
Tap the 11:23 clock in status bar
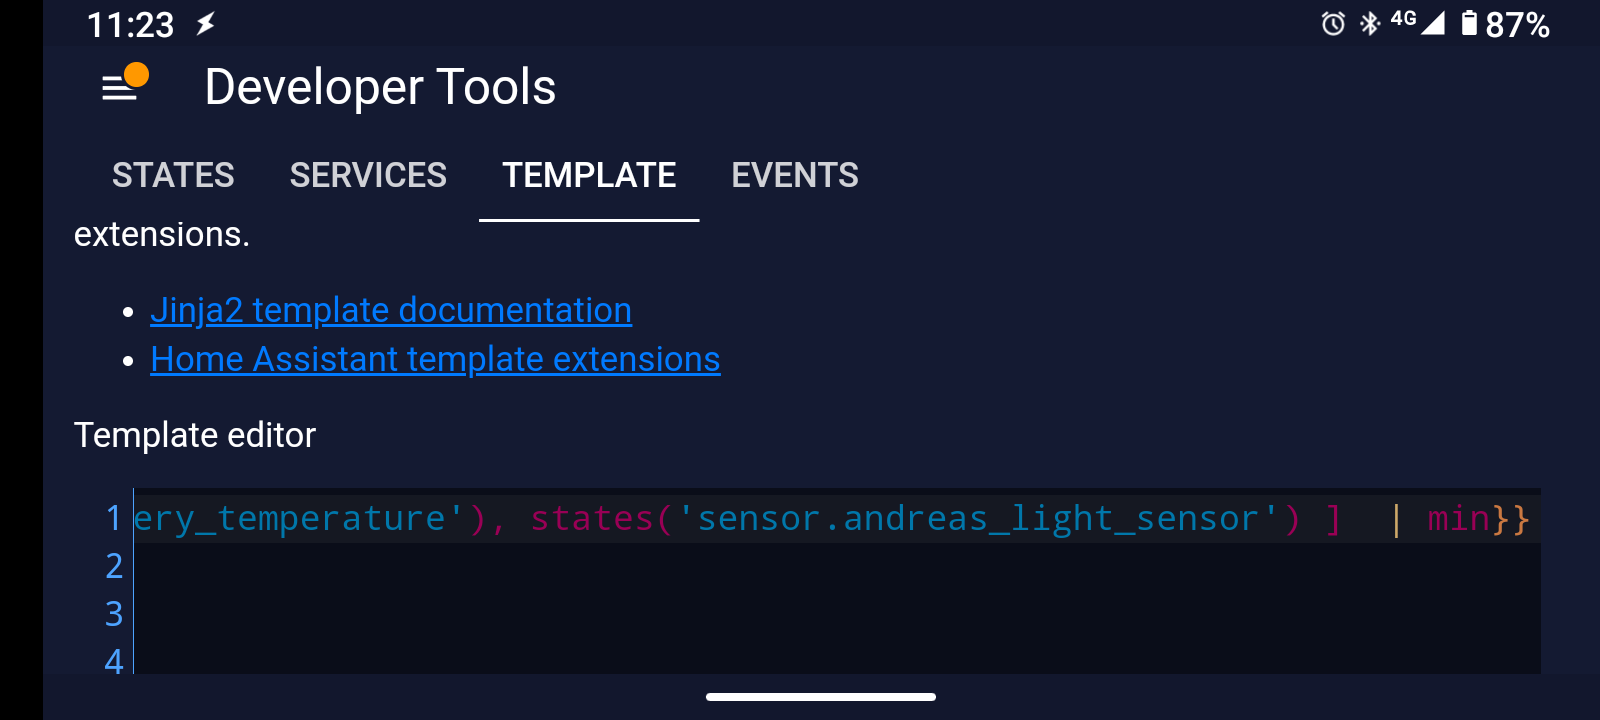130,24
